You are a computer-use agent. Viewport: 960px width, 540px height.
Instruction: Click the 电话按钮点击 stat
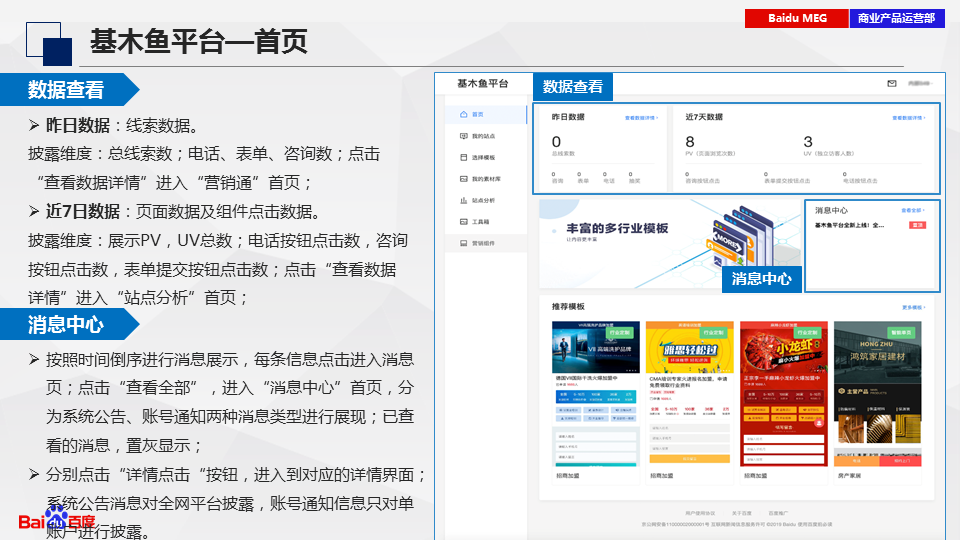tap(860, 178)
